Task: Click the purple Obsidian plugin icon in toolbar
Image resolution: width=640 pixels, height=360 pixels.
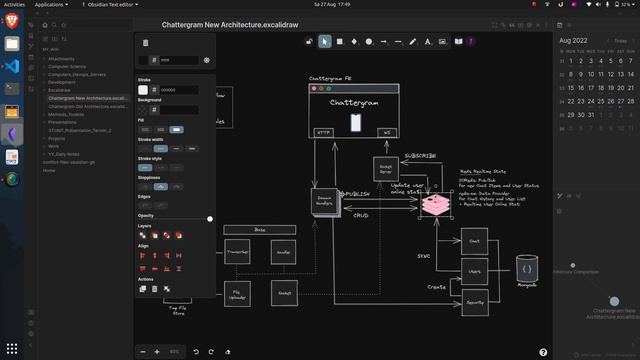Action: (x=471, y=42)
